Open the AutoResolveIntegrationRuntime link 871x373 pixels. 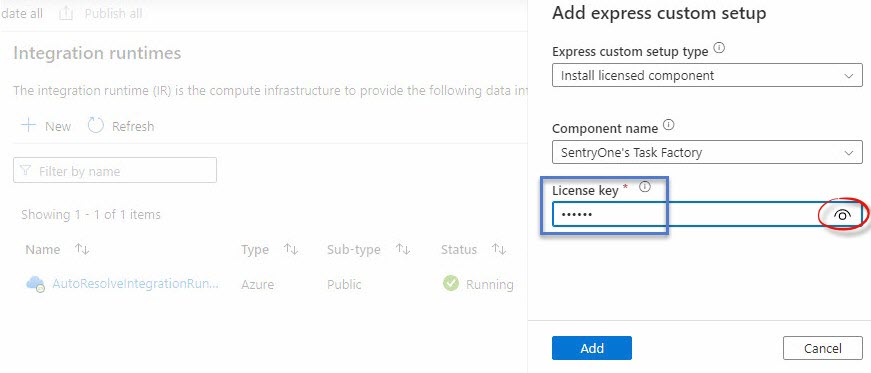[135, 284]
